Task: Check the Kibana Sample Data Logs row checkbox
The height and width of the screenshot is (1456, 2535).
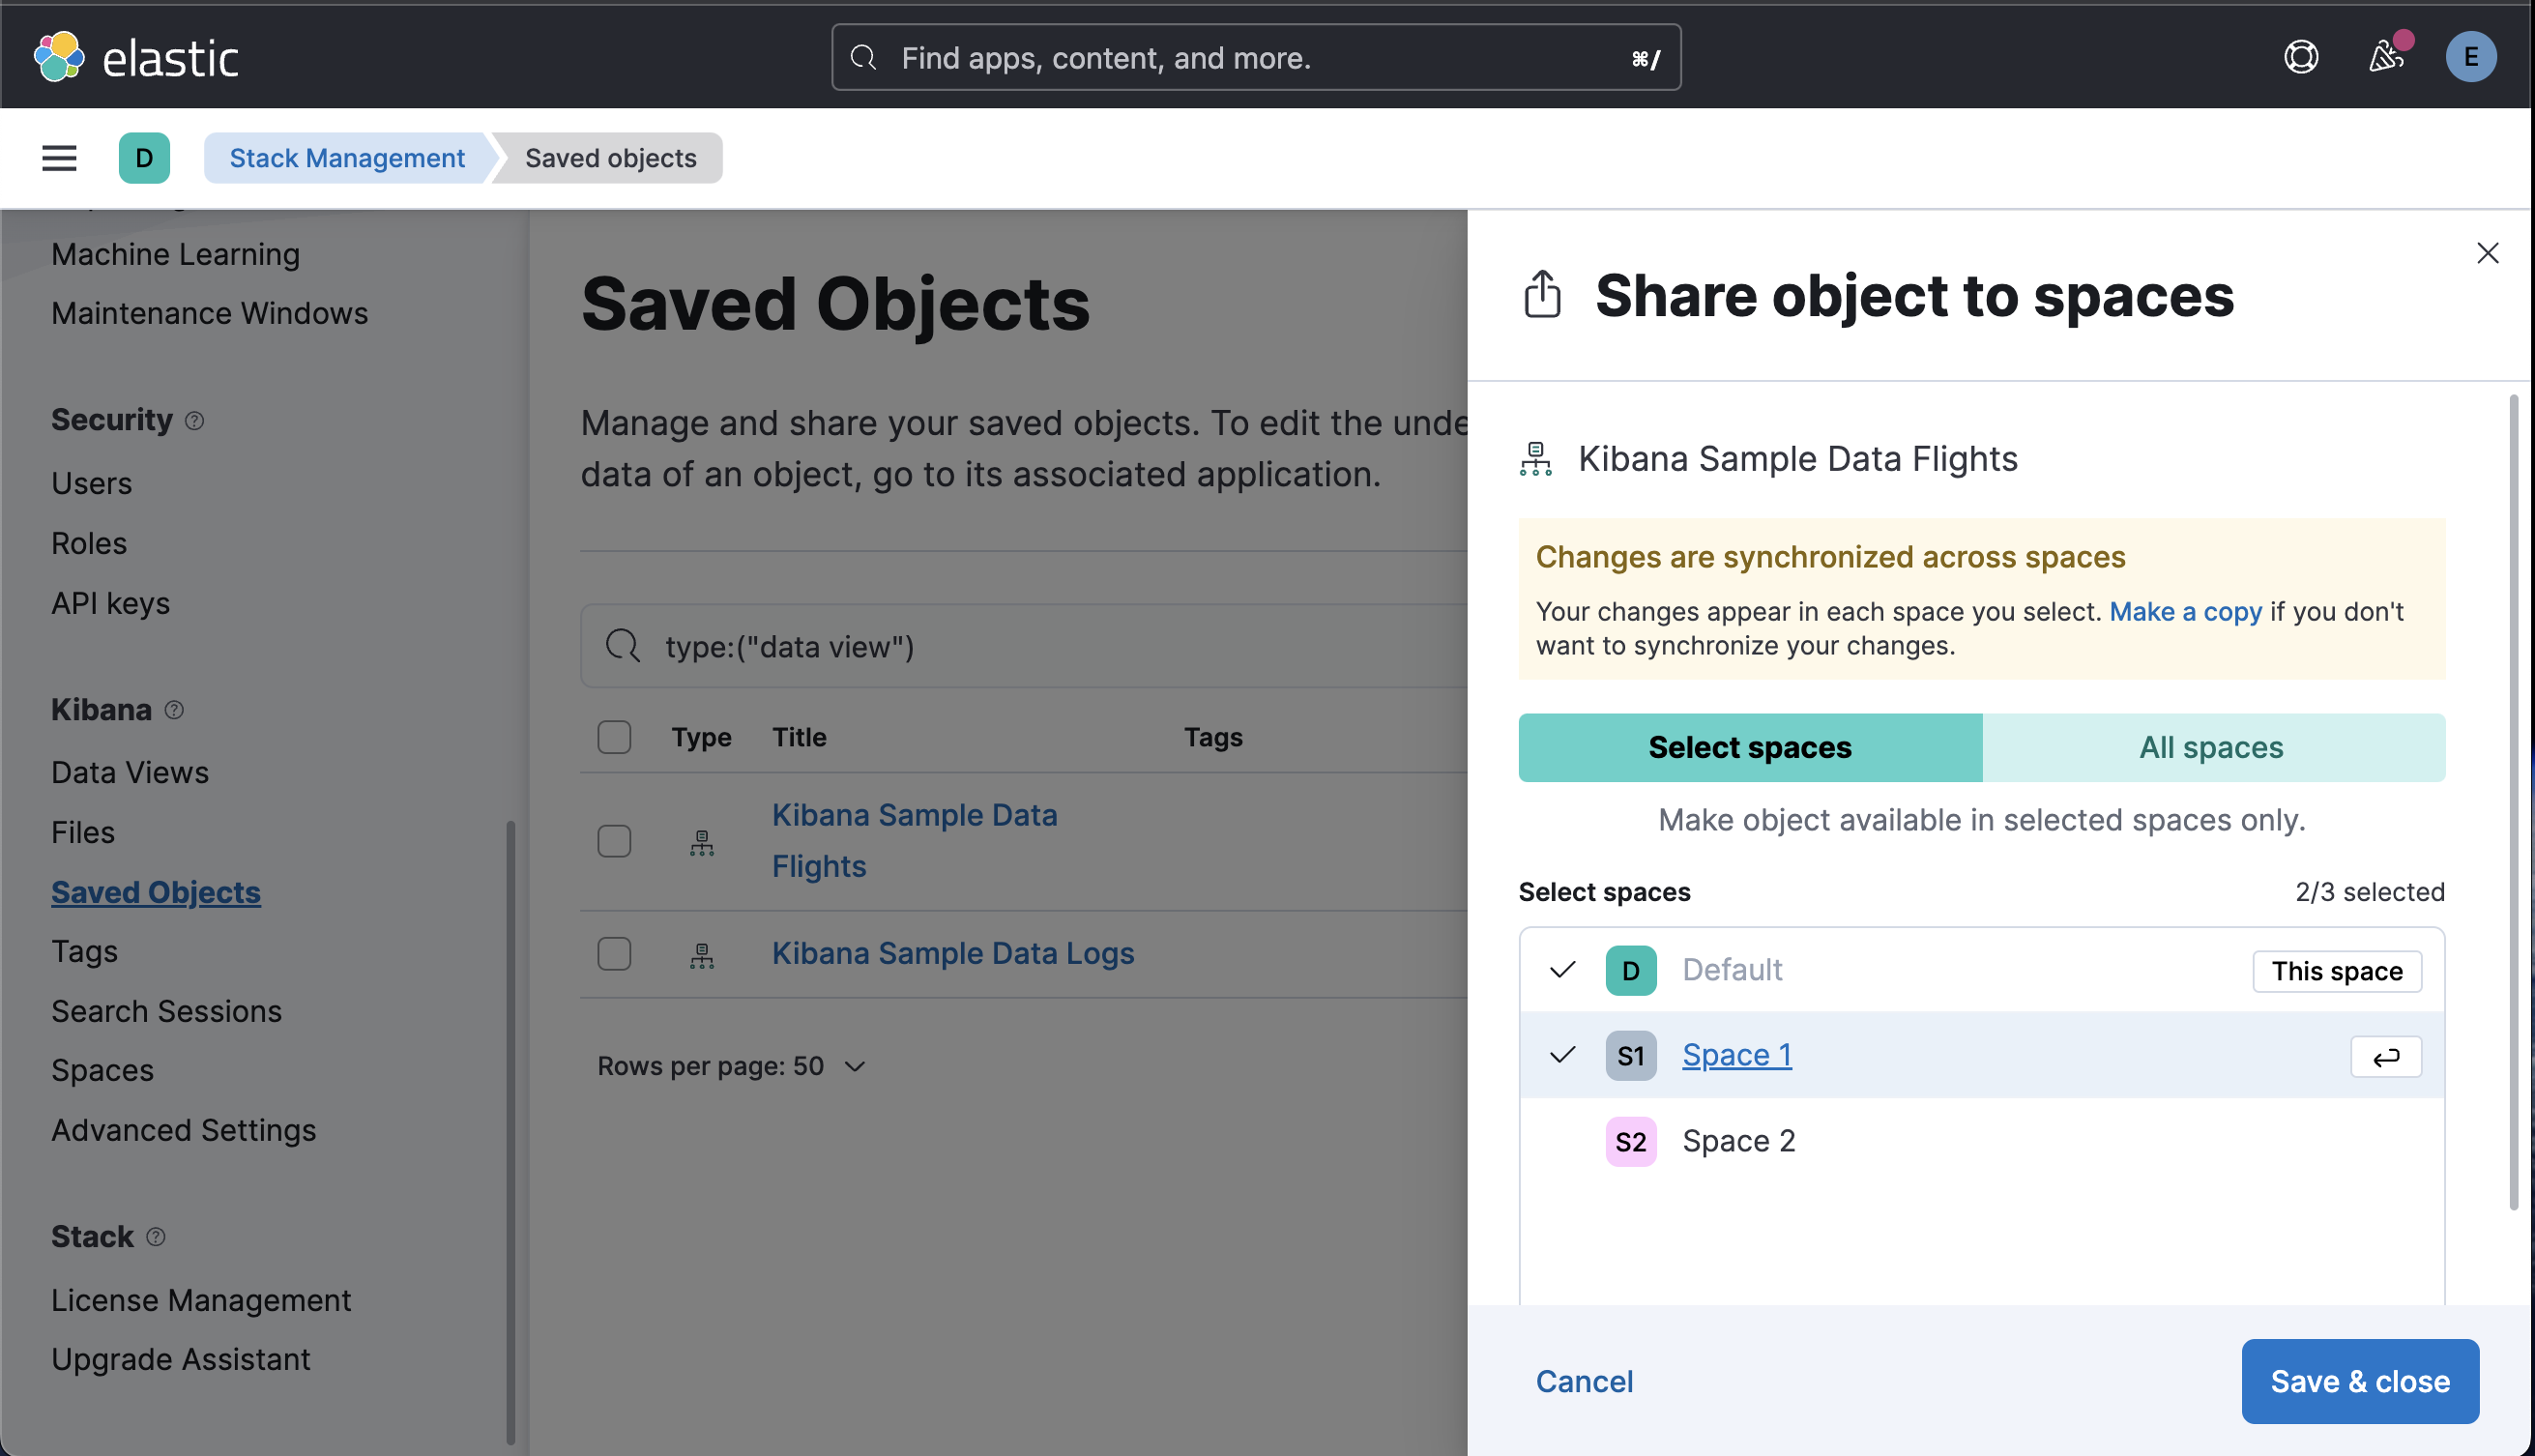Action: pos(614,953)
